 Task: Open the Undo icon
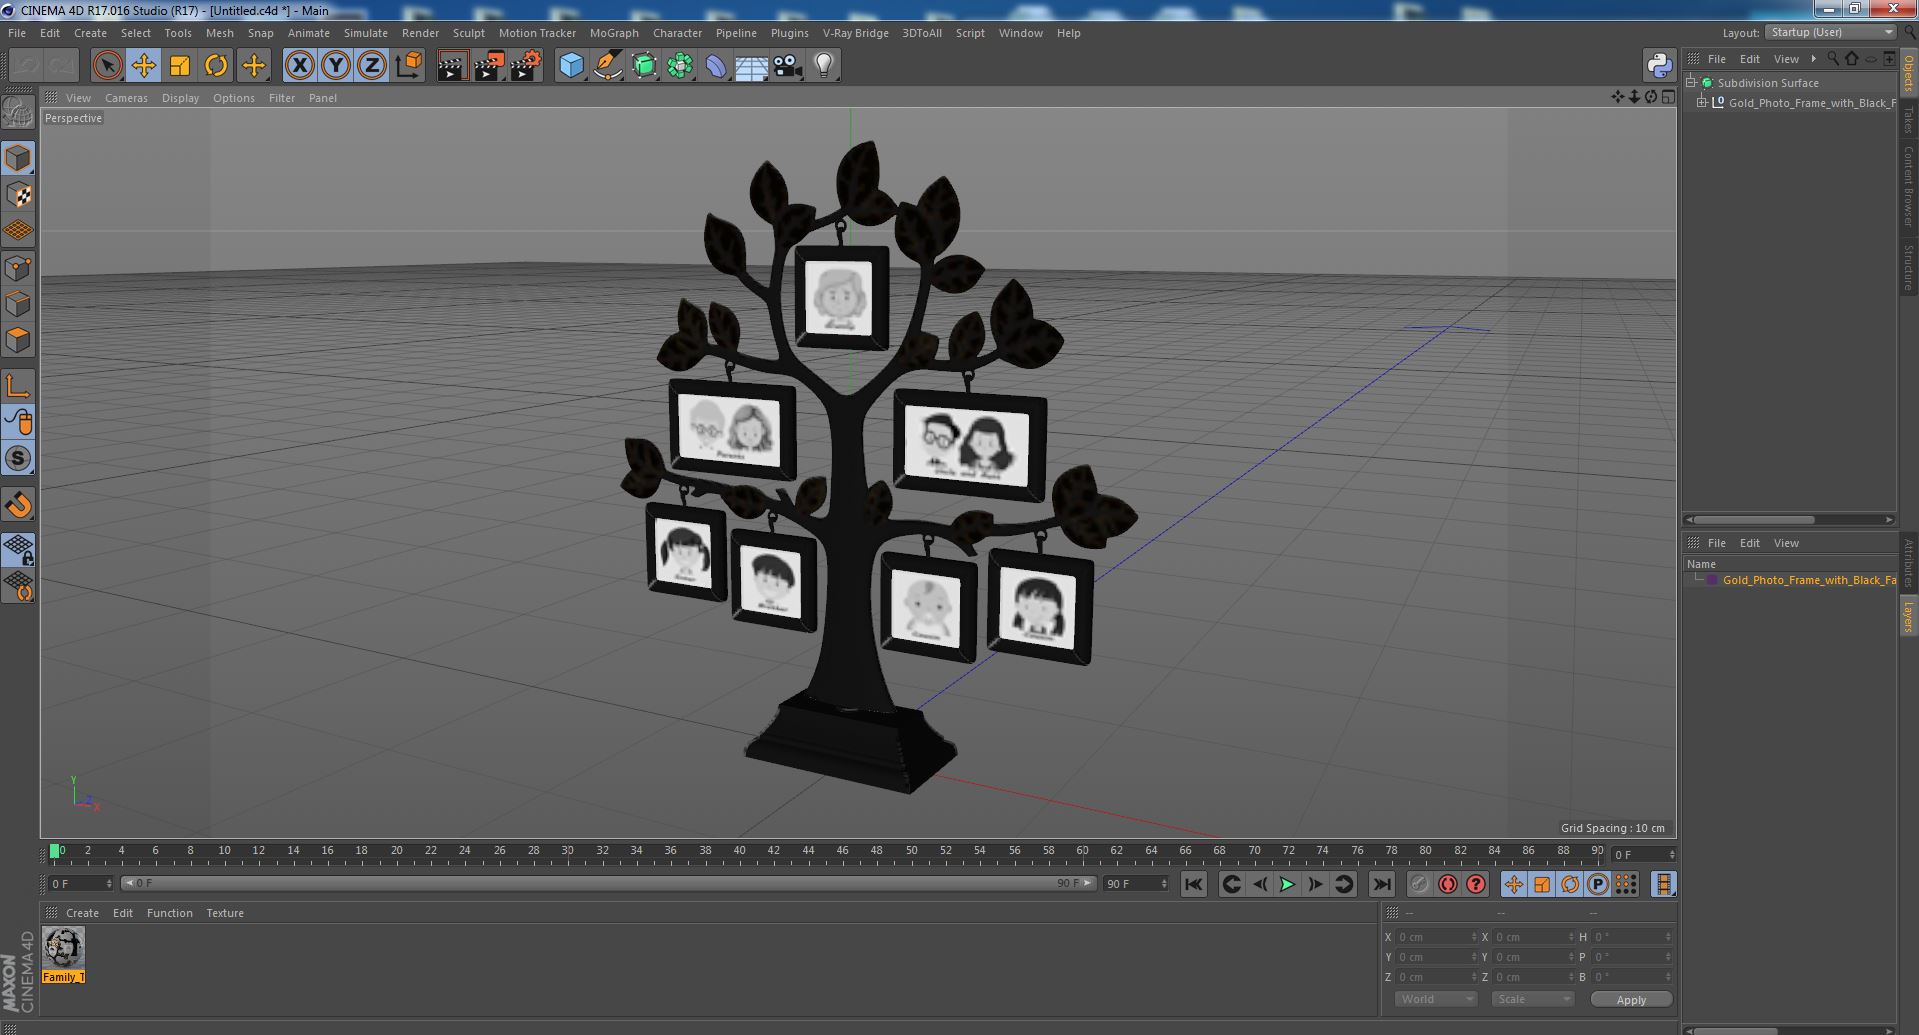(26, 66)
